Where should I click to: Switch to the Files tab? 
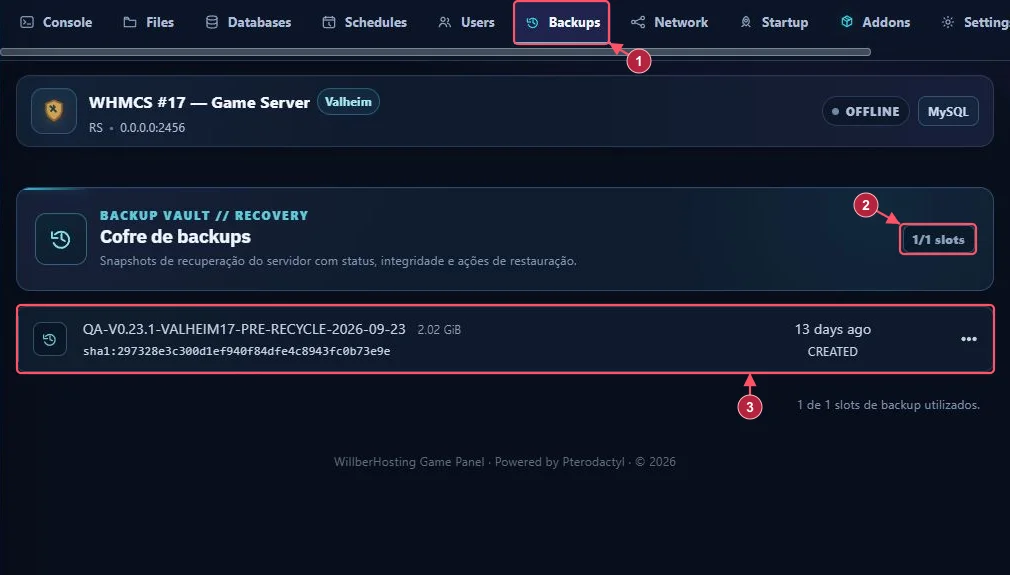(x=149, y=23)
